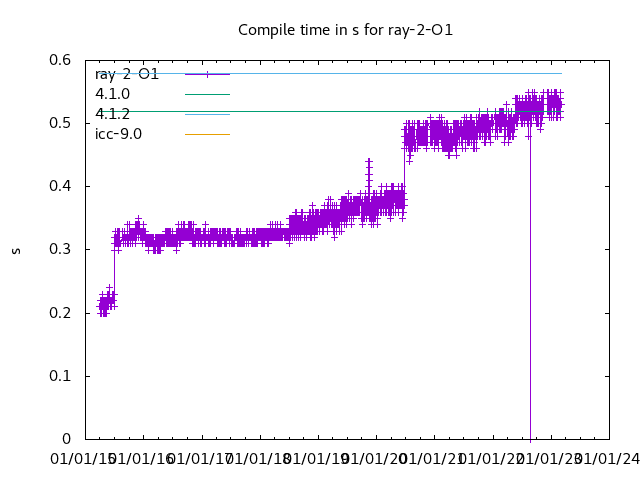Click the green 4.1.0 legend line sample
The height and width of the screenshot is (480, 640).
[207, 94]
